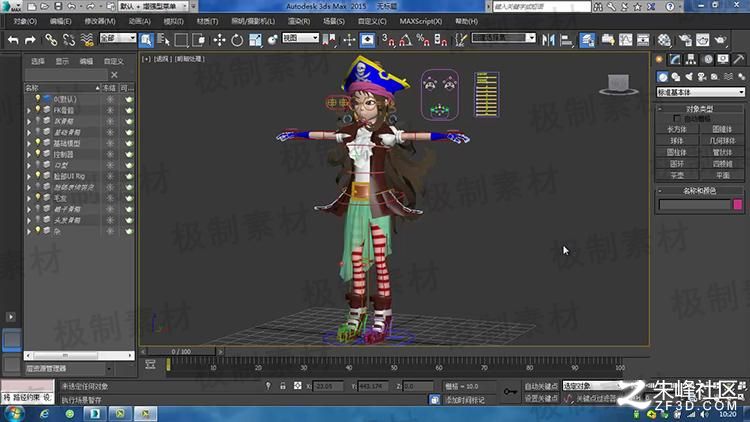Open the named selection sets dropdown
This screenshot has height=422, width=750.
click(503, 38)
